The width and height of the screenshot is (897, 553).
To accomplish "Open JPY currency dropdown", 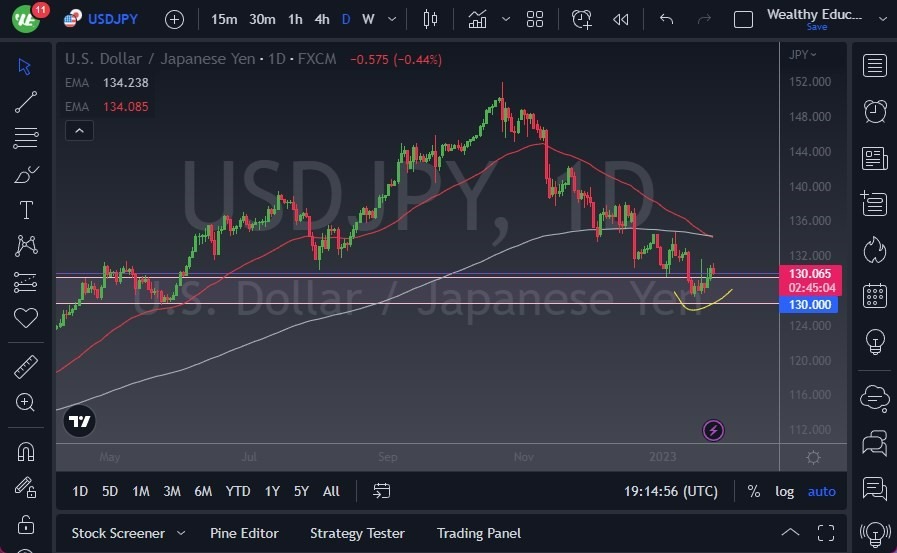I will (x=803, y=54).
